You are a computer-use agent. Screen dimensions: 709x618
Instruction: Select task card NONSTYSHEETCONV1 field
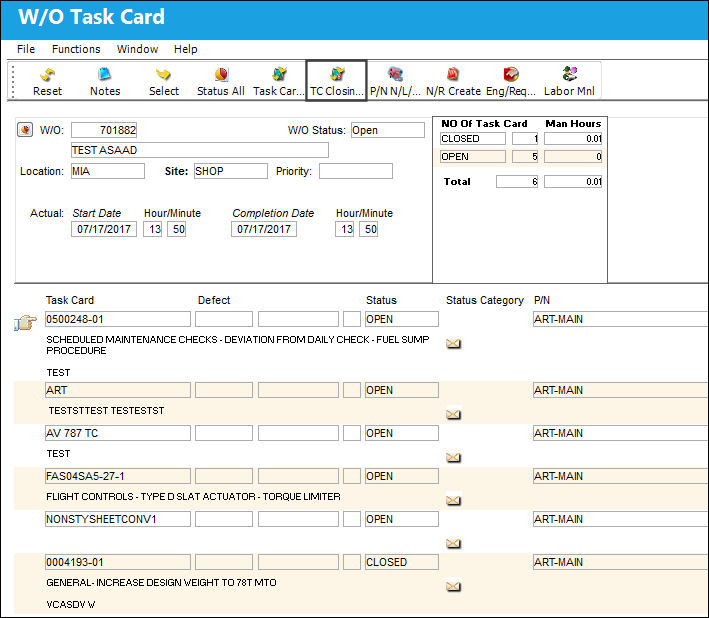click(x=118, y=519)
